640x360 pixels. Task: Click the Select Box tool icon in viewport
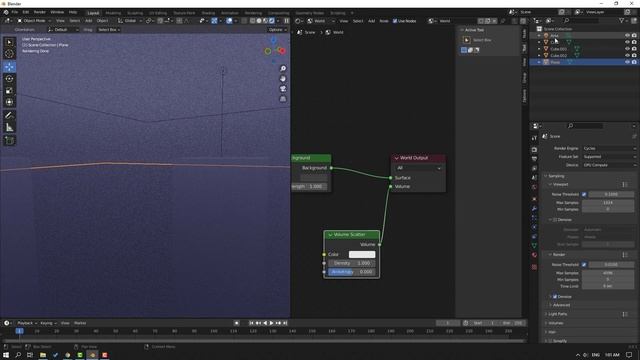coord(9,42)
